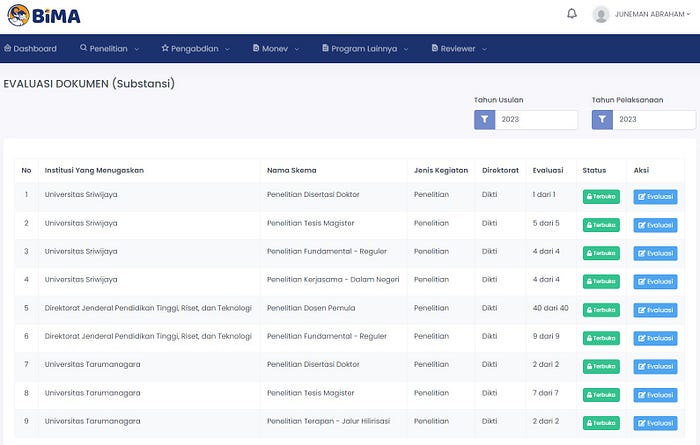Click the Tahun Usulan 2023 field
The image size is (700, 445).
pyautogui.click(x=536, y=120)
